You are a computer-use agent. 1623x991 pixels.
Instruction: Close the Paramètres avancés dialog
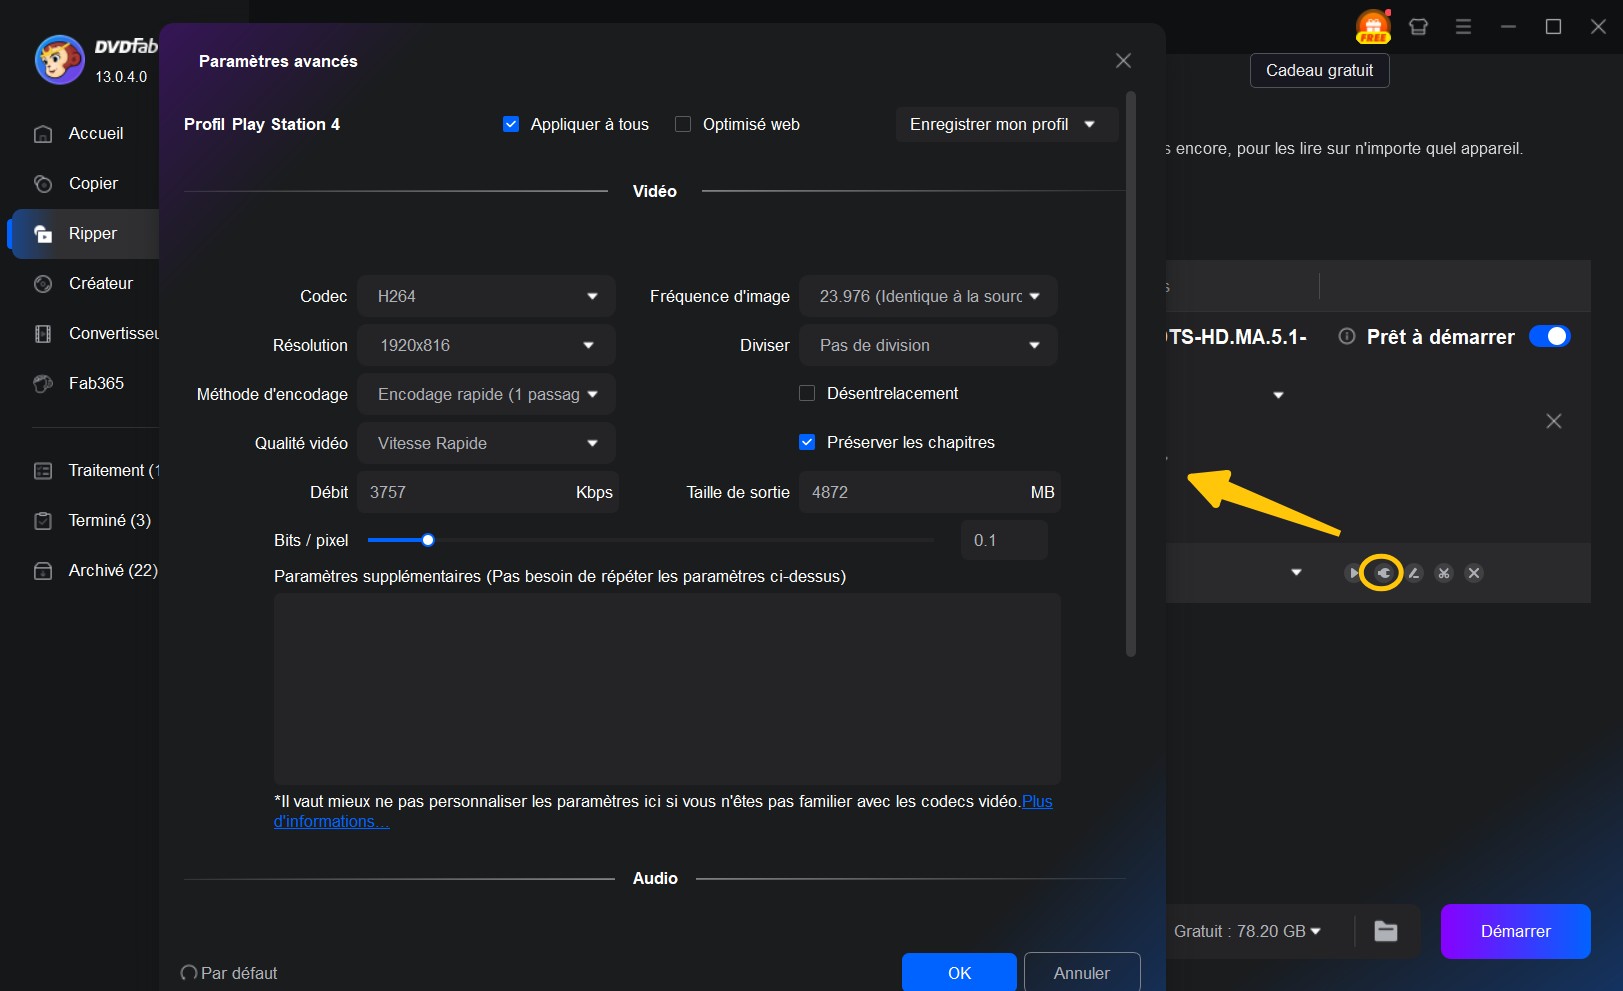tap(1123, 61)
